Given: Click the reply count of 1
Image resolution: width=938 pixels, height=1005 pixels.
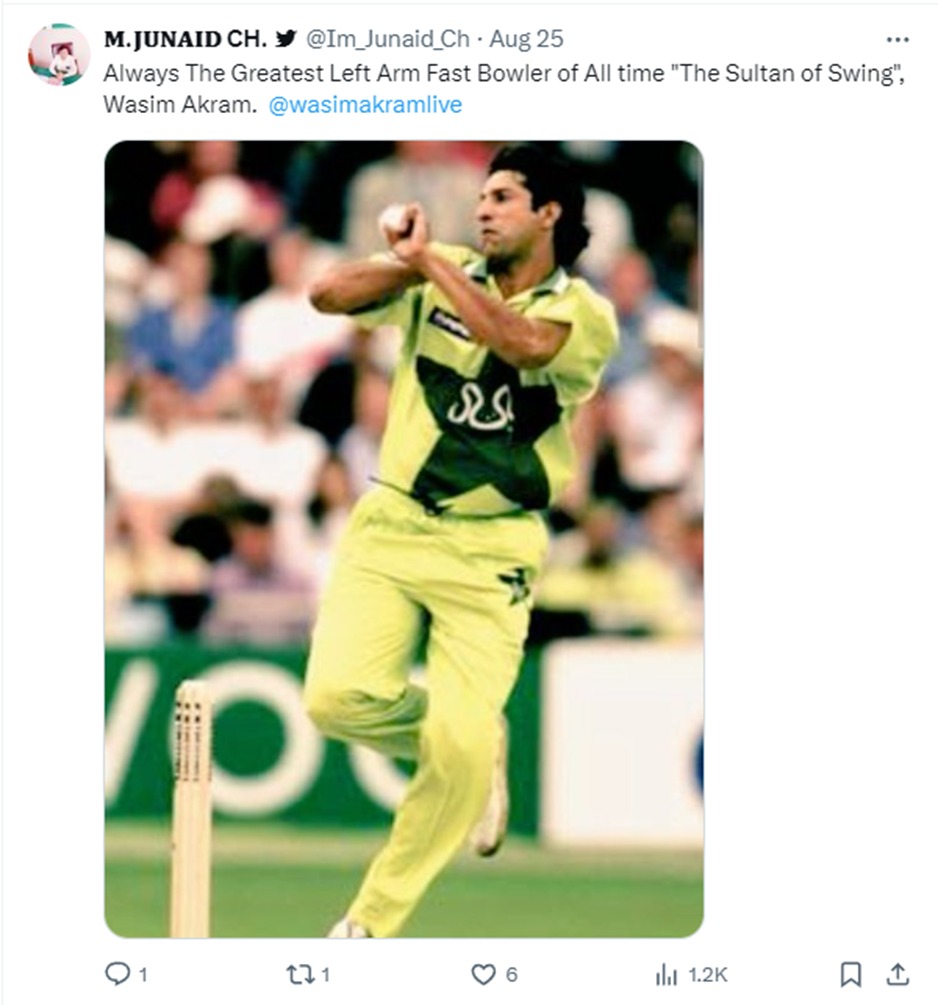Looking at the screenshot, I should coord(143,976).
